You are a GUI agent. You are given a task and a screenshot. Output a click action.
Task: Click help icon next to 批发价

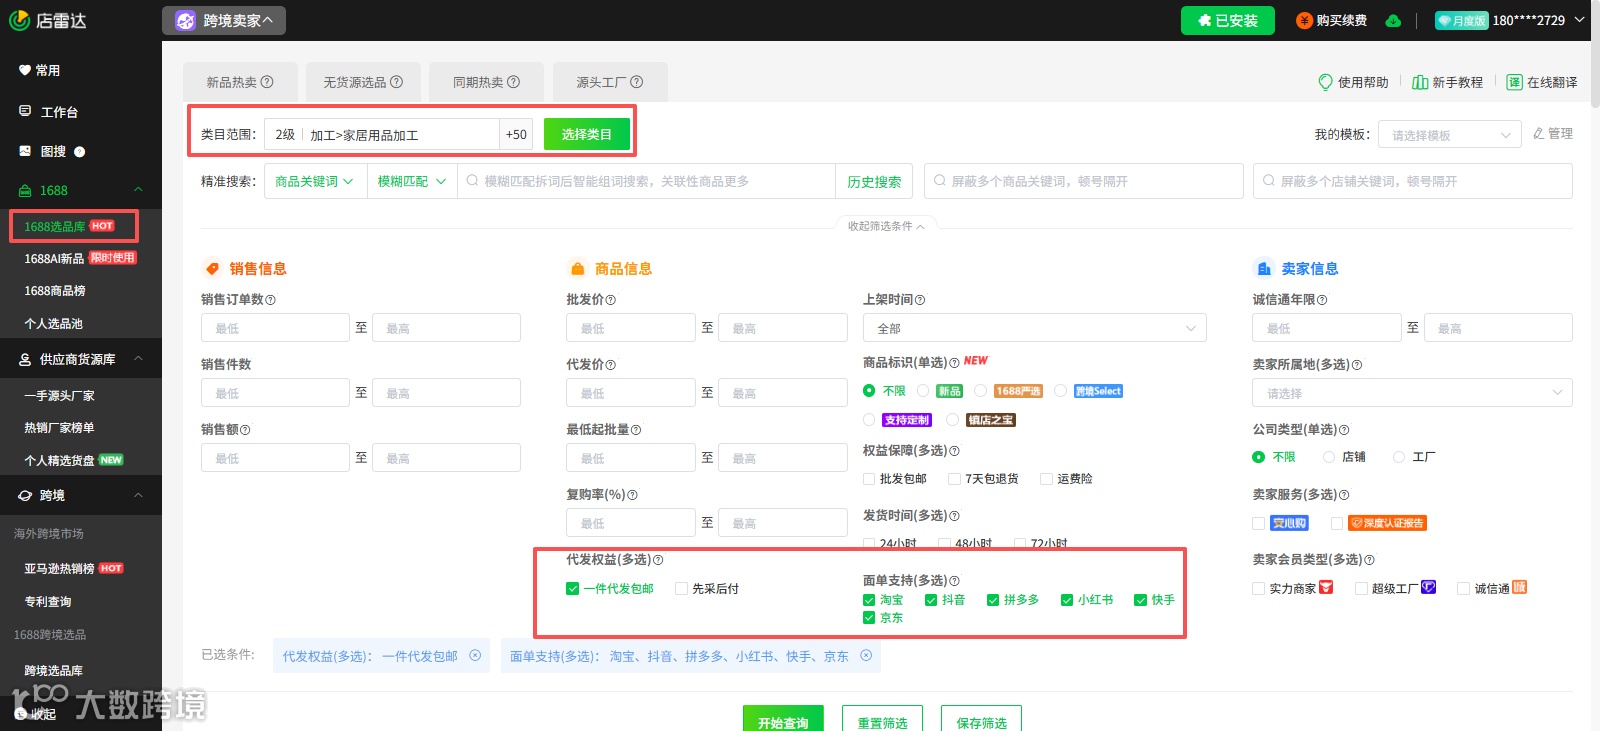[611, 300]
